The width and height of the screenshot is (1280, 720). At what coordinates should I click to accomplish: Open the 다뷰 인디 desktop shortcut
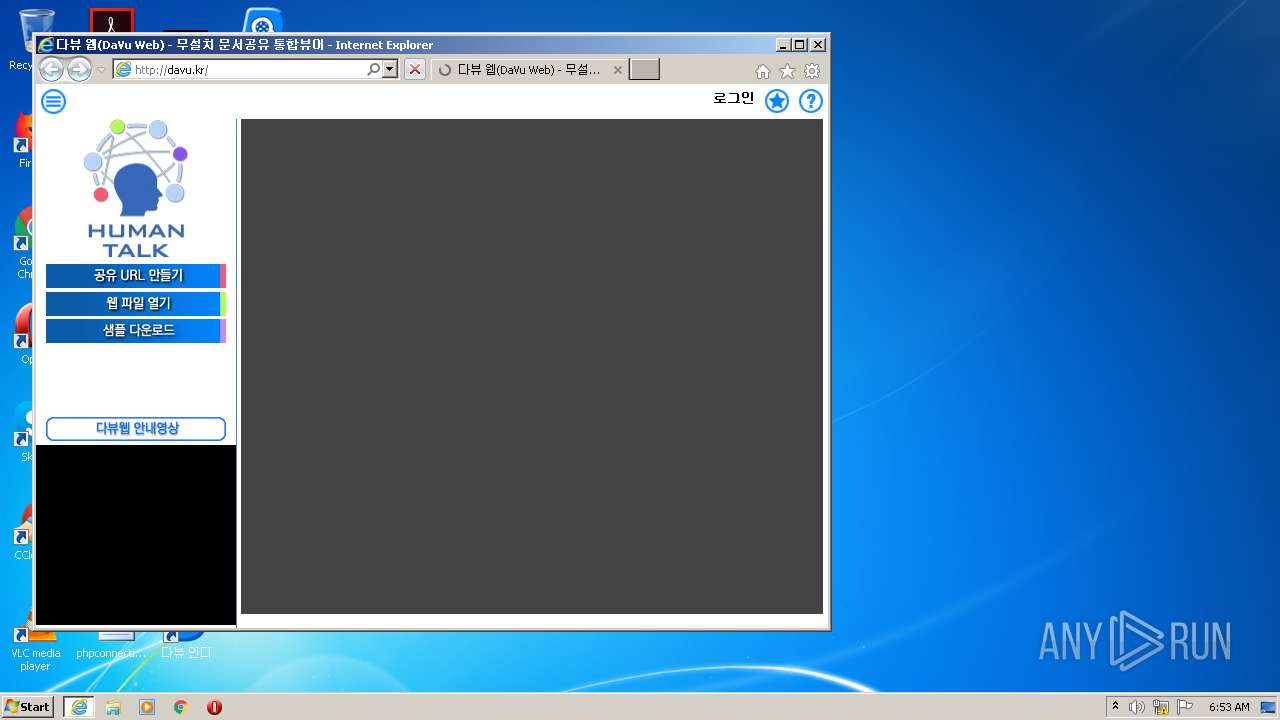pos(186,645)
